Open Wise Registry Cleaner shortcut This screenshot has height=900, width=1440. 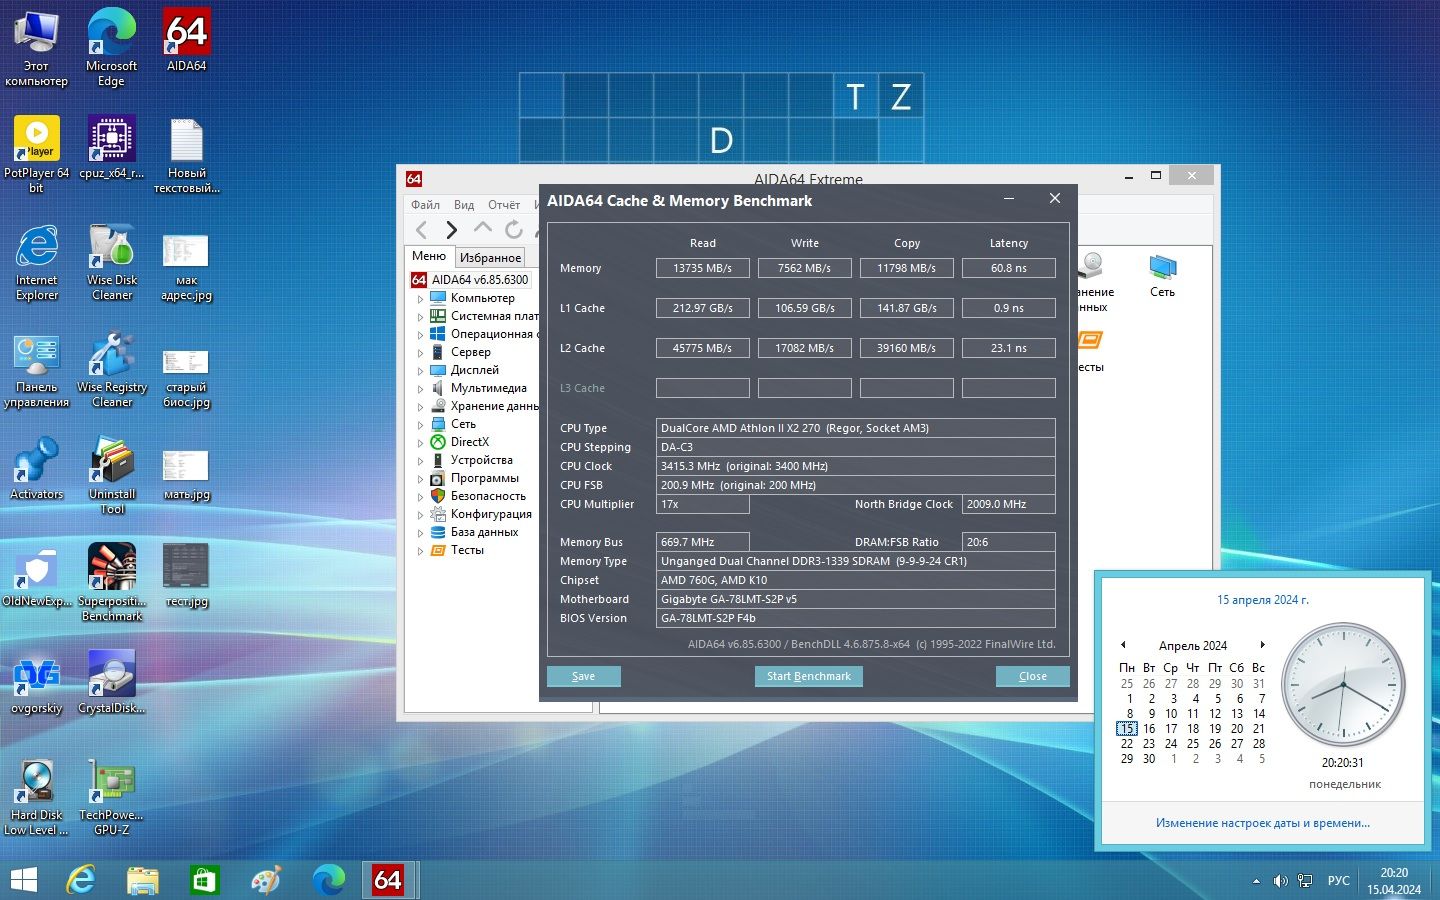(x=112, y=368)
